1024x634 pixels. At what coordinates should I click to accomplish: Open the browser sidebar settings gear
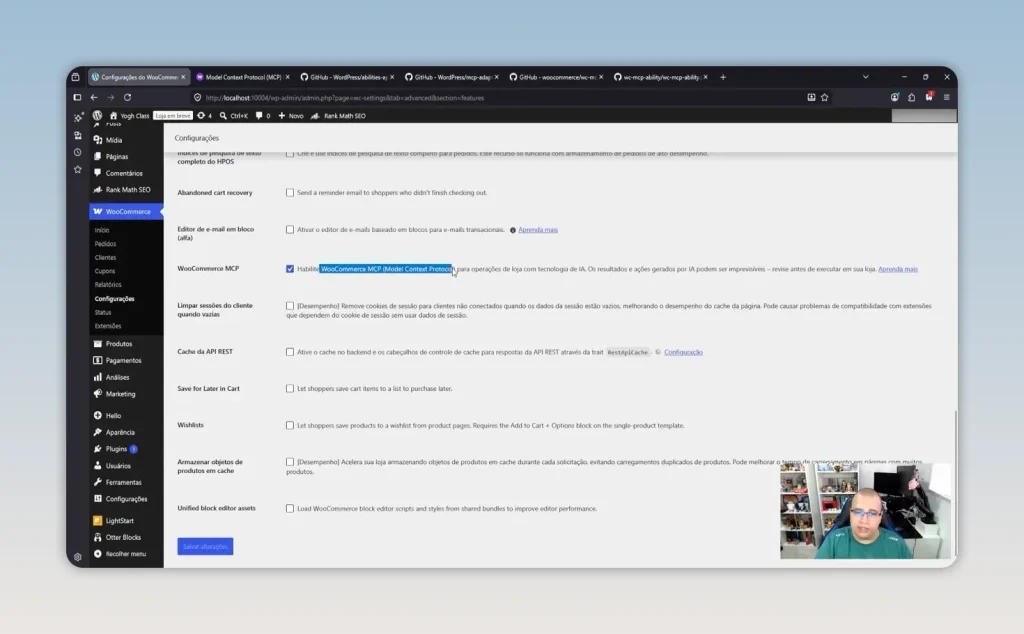pos(78,557)
